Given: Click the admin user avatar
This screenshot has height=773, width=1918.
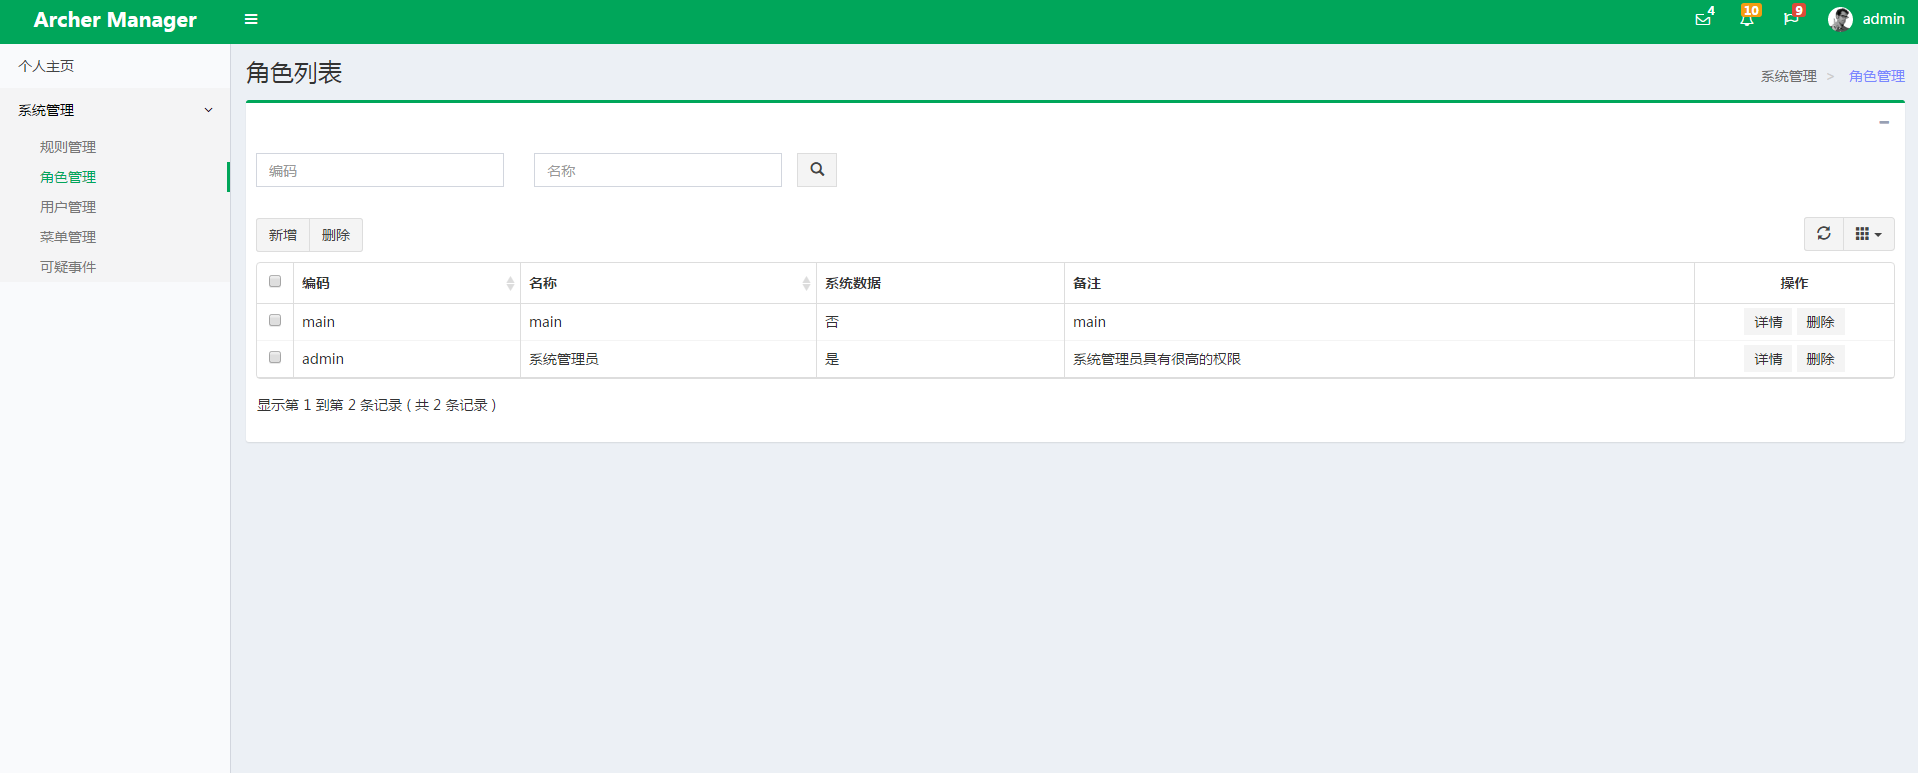Looking at the screenshot, I should pyautogui.click(x=1840, y=19).
